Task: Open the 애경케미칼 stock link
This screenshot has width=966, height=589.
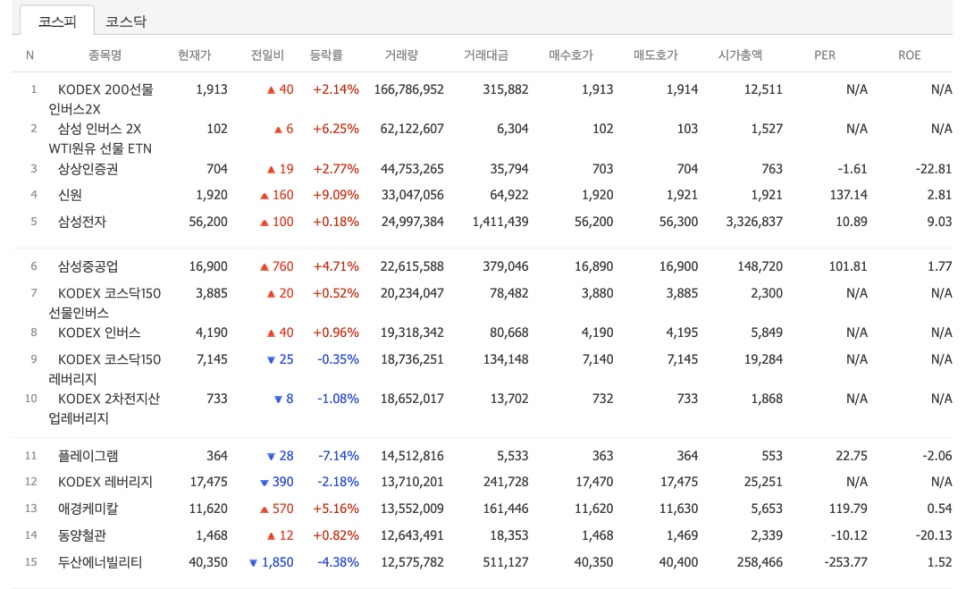Action: 87,508
